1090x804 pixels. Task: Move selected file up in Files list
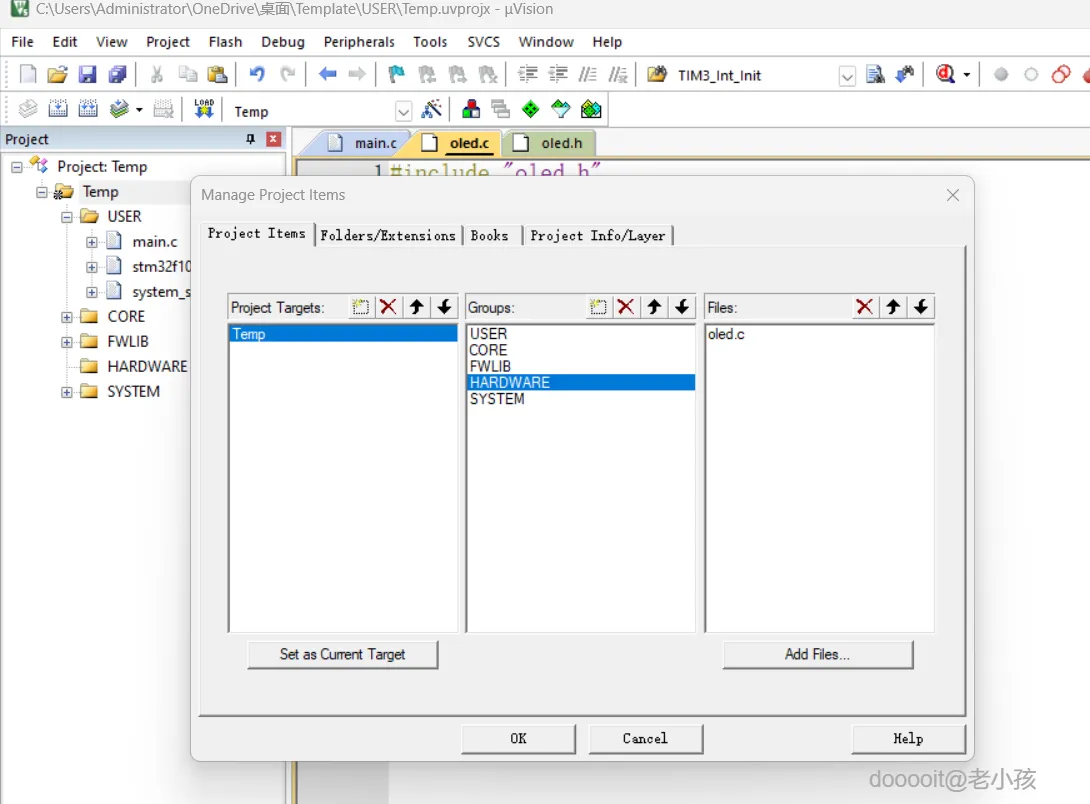tap(893, 307)
